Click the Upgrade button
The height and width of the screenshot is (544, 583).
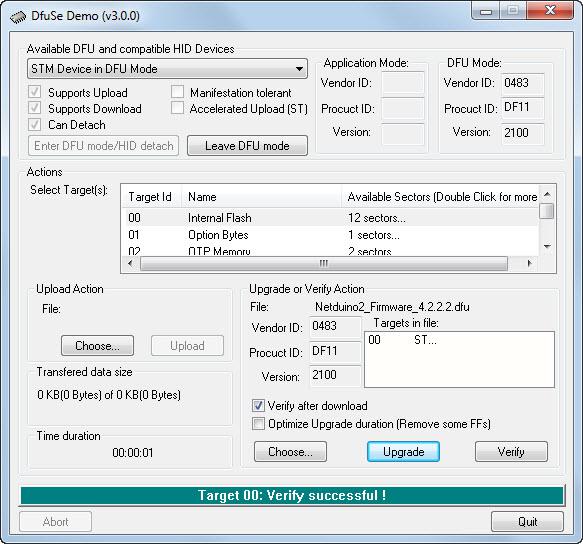(403, 452)
